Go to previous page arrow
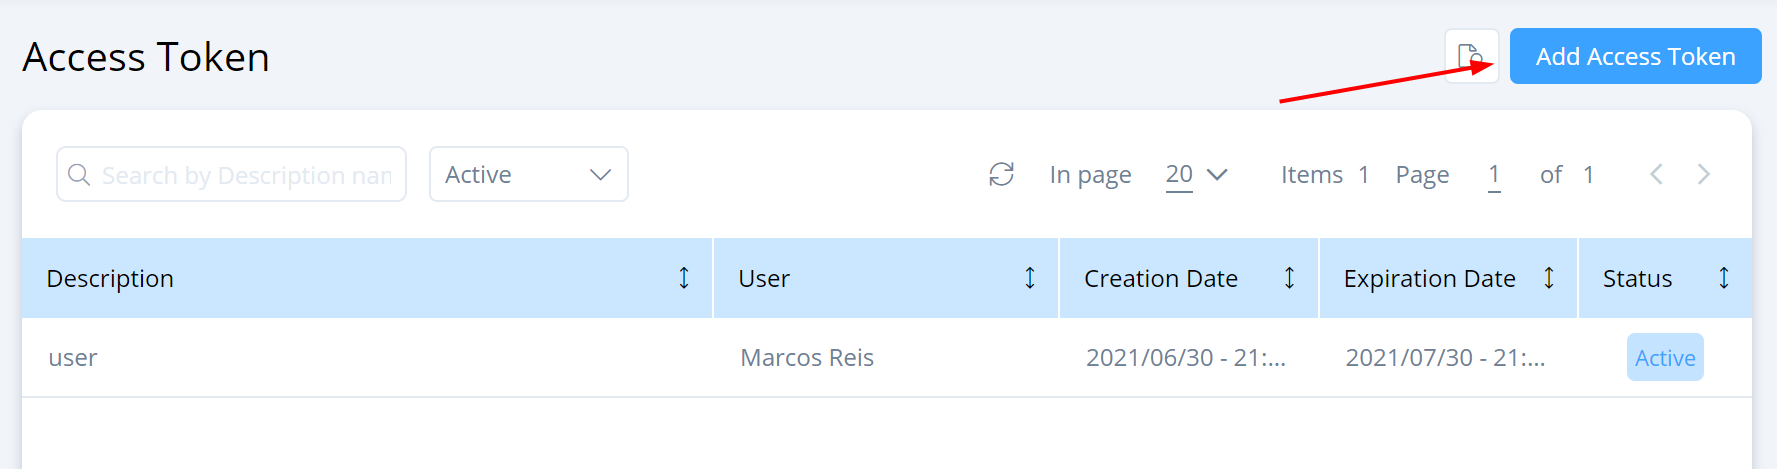Image resolution: width=1777 pixels, height=469 pixels. click(1656, 175)
